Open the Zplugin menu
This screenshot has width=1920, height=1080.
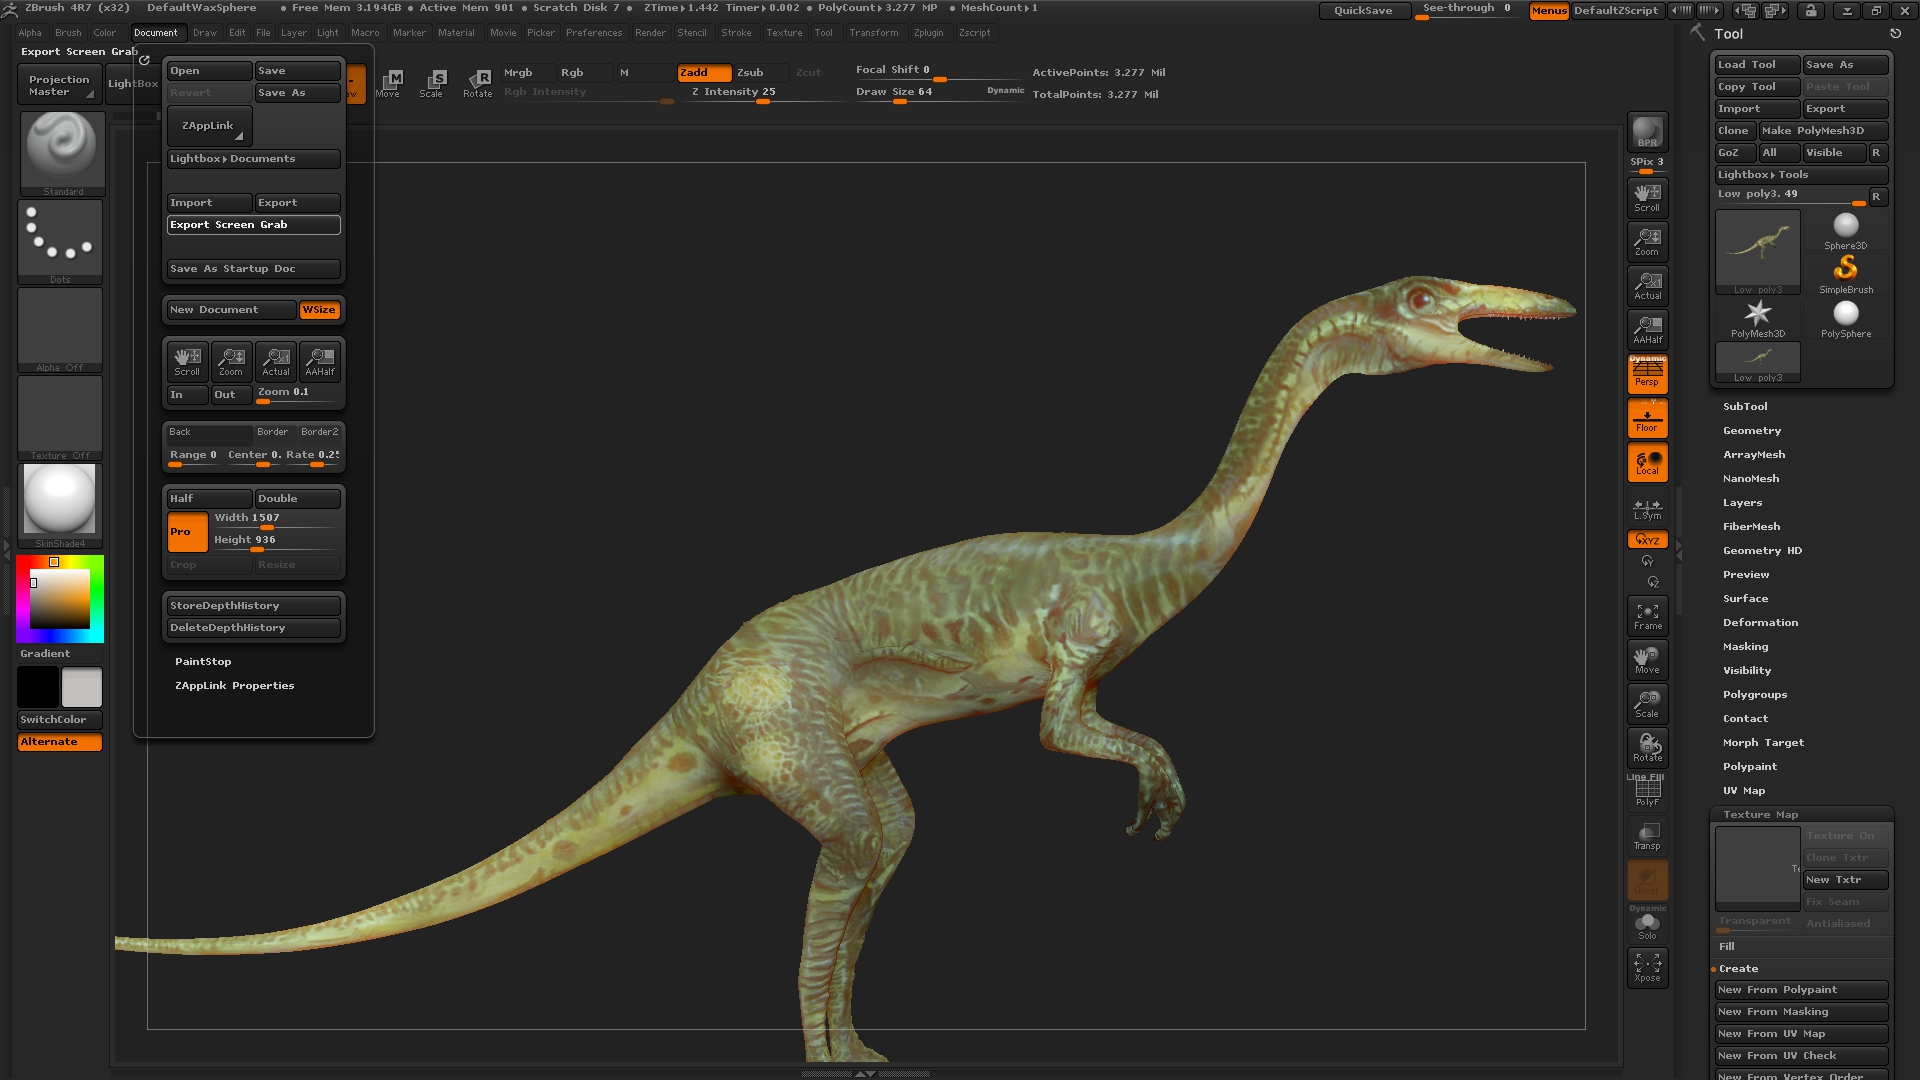pos(928,33)
